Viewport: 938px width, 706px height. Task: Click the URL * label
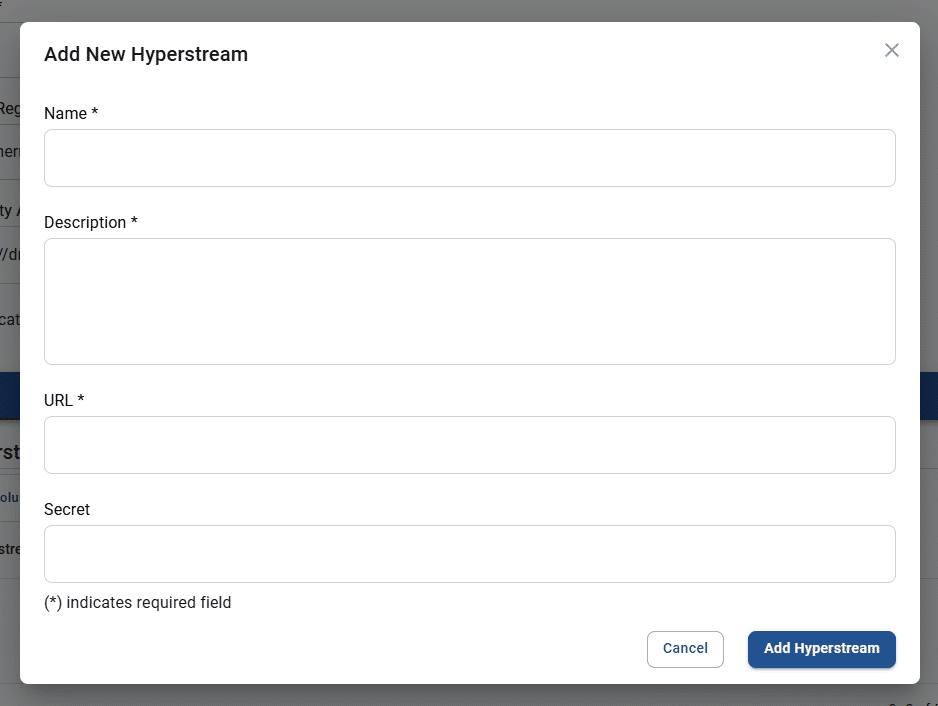64,400
